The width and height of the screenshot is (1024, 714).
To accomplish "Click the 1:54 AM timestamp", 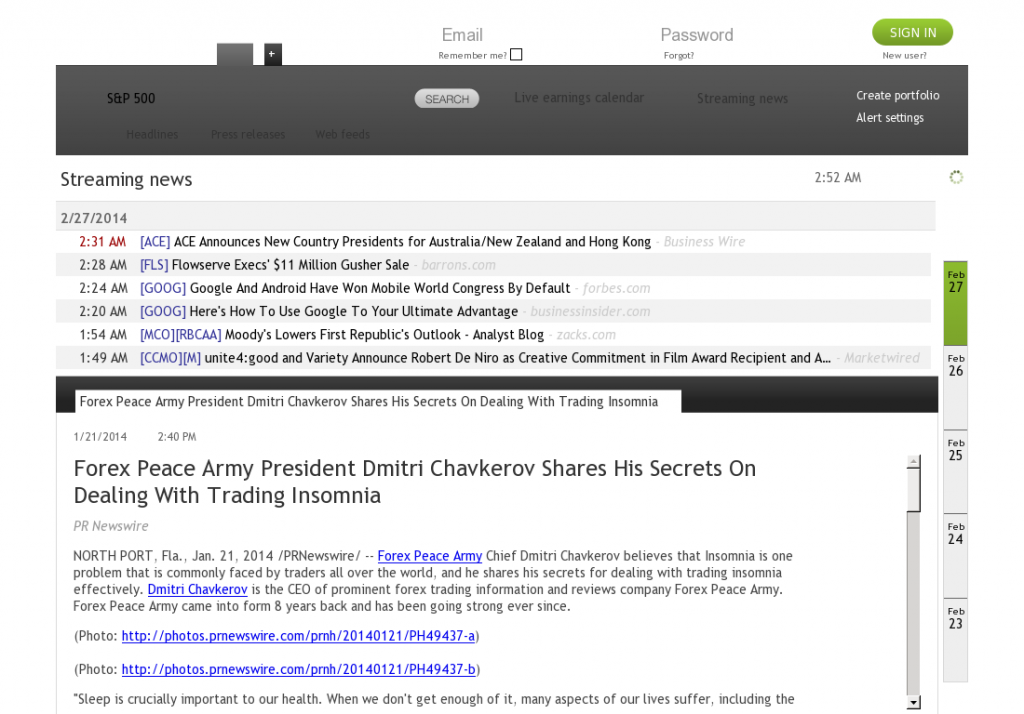I will pyautogui.click(x=103, y=335).
